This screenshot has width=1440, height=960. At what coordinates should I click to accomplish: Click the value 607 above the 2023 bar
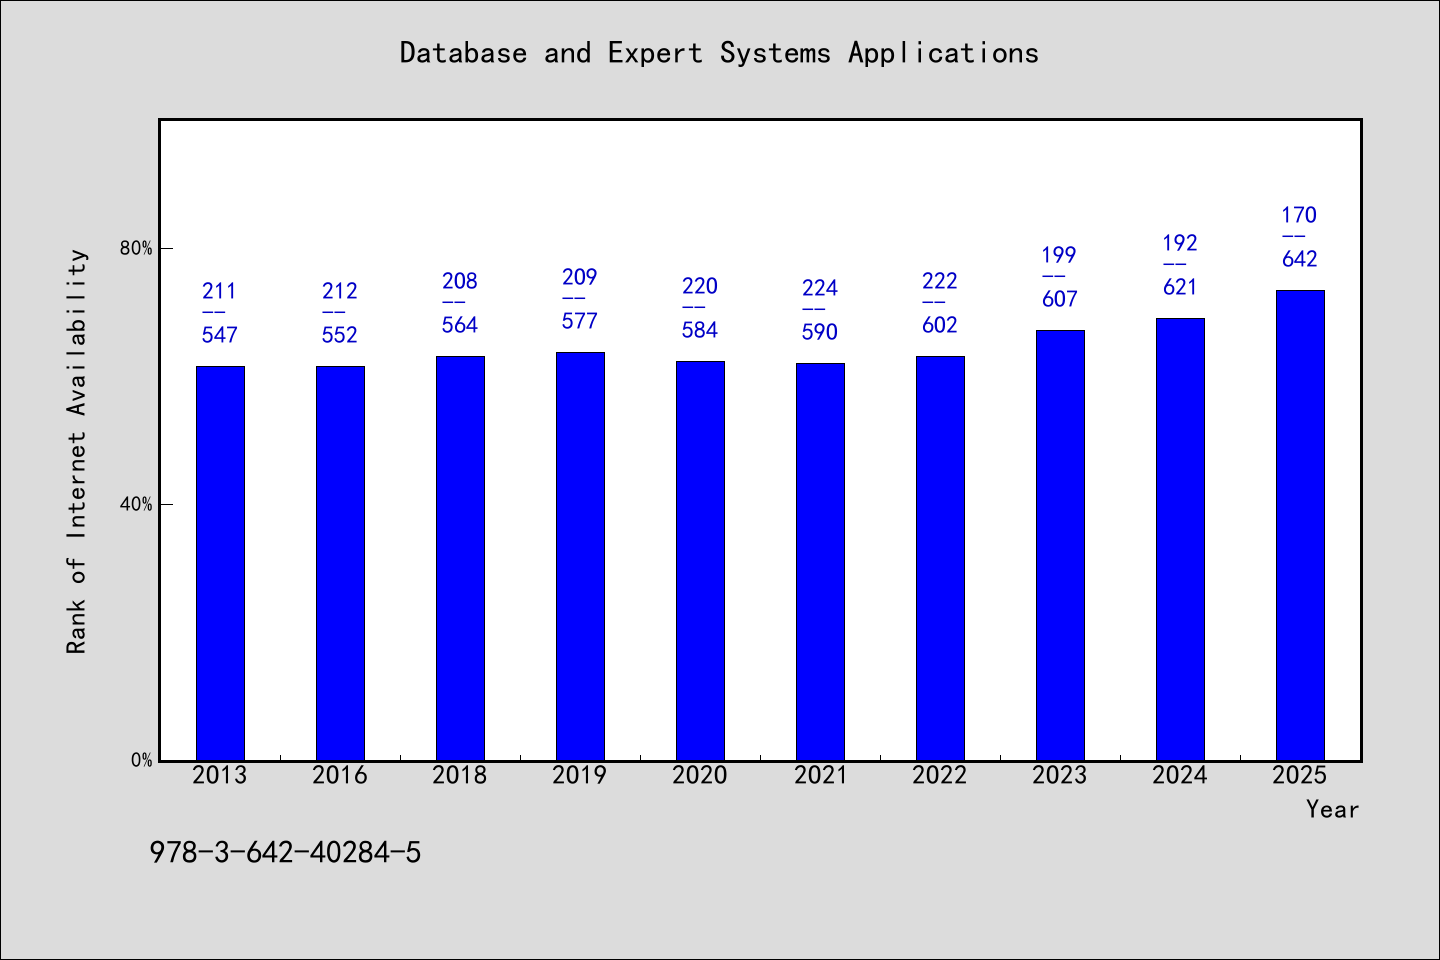(x=1060, y=299)
